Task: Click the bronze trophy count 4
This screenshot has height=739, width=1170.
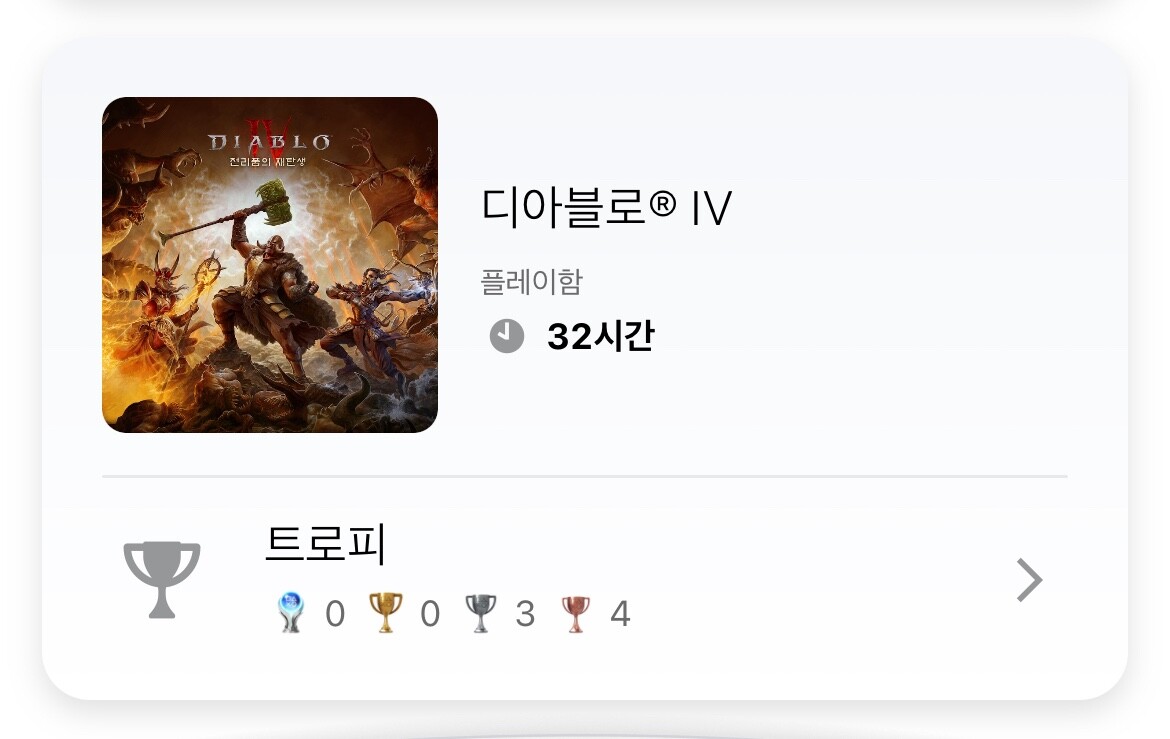Action: [x=620, y=614]
